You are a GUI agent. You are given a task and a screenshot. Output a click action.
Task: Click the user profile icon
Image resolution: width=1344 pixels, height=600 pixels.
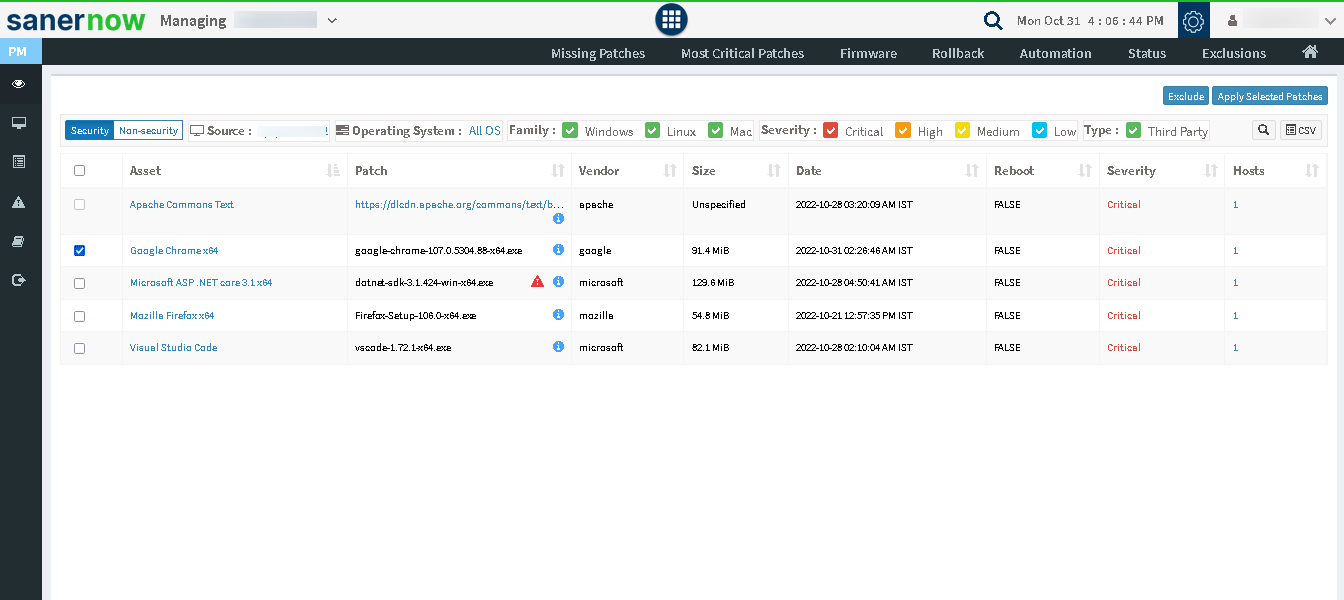[x=1233, y=20]
